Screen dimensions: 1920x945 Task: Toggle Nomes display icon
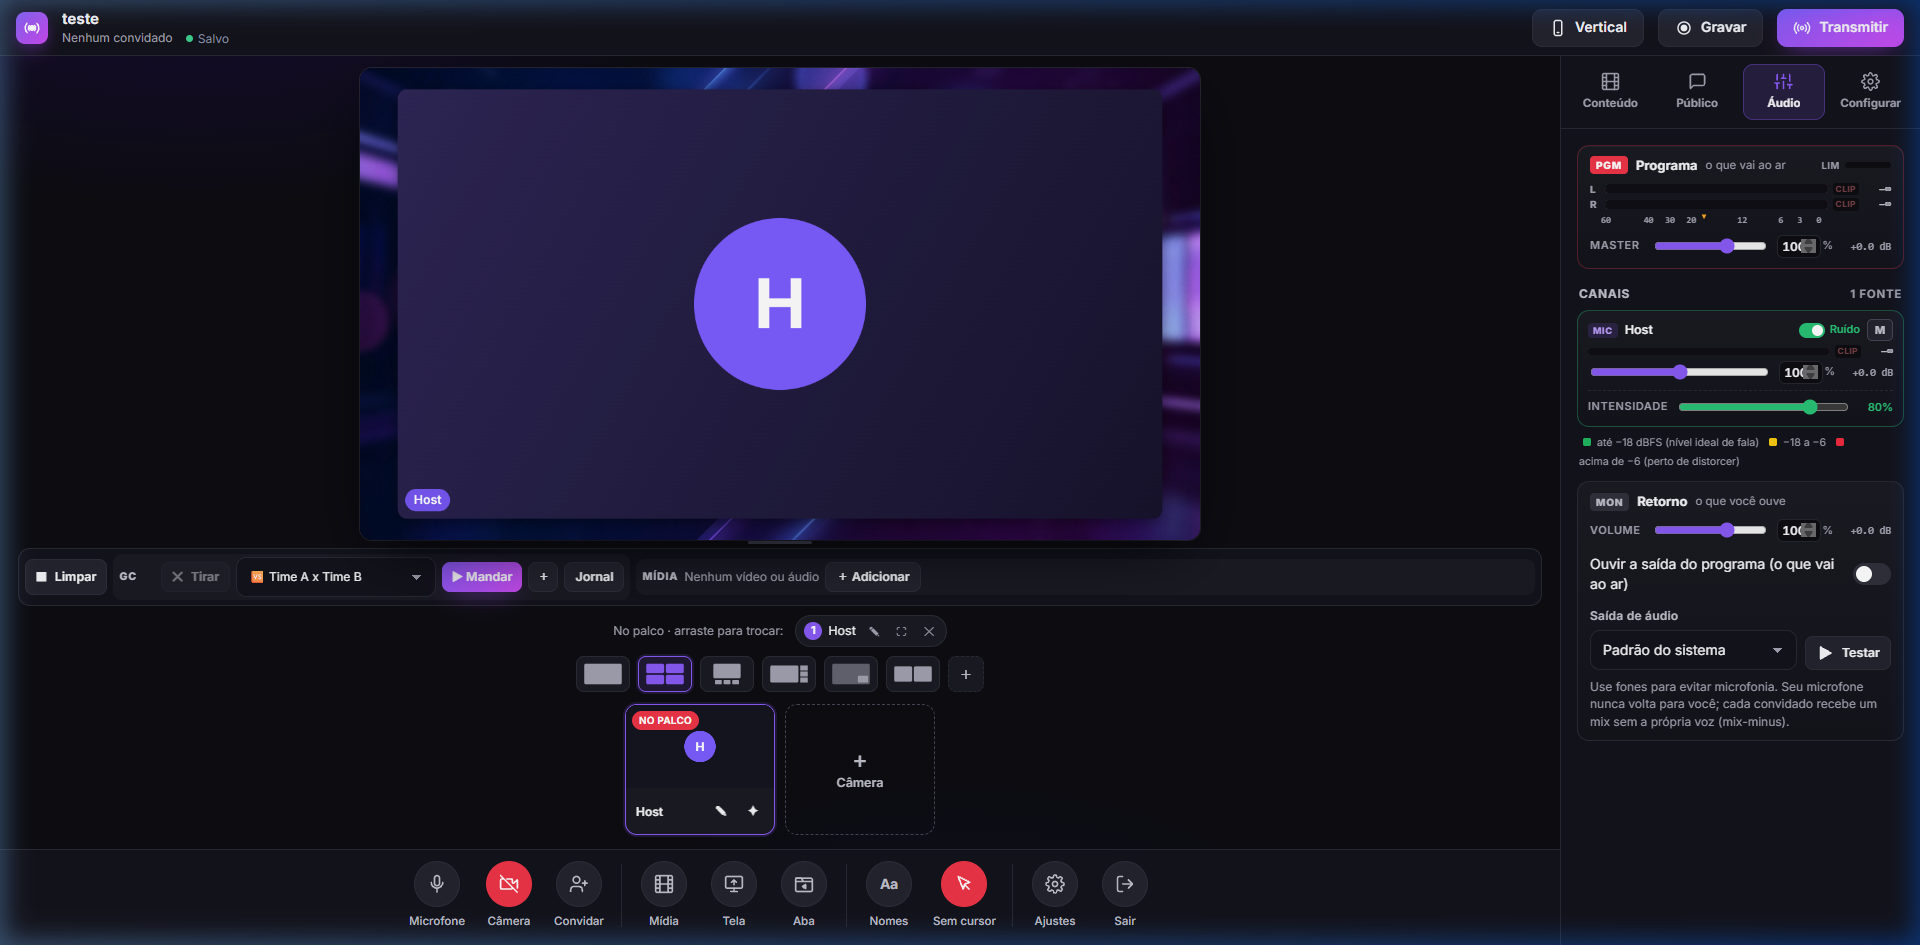point(889,884)
